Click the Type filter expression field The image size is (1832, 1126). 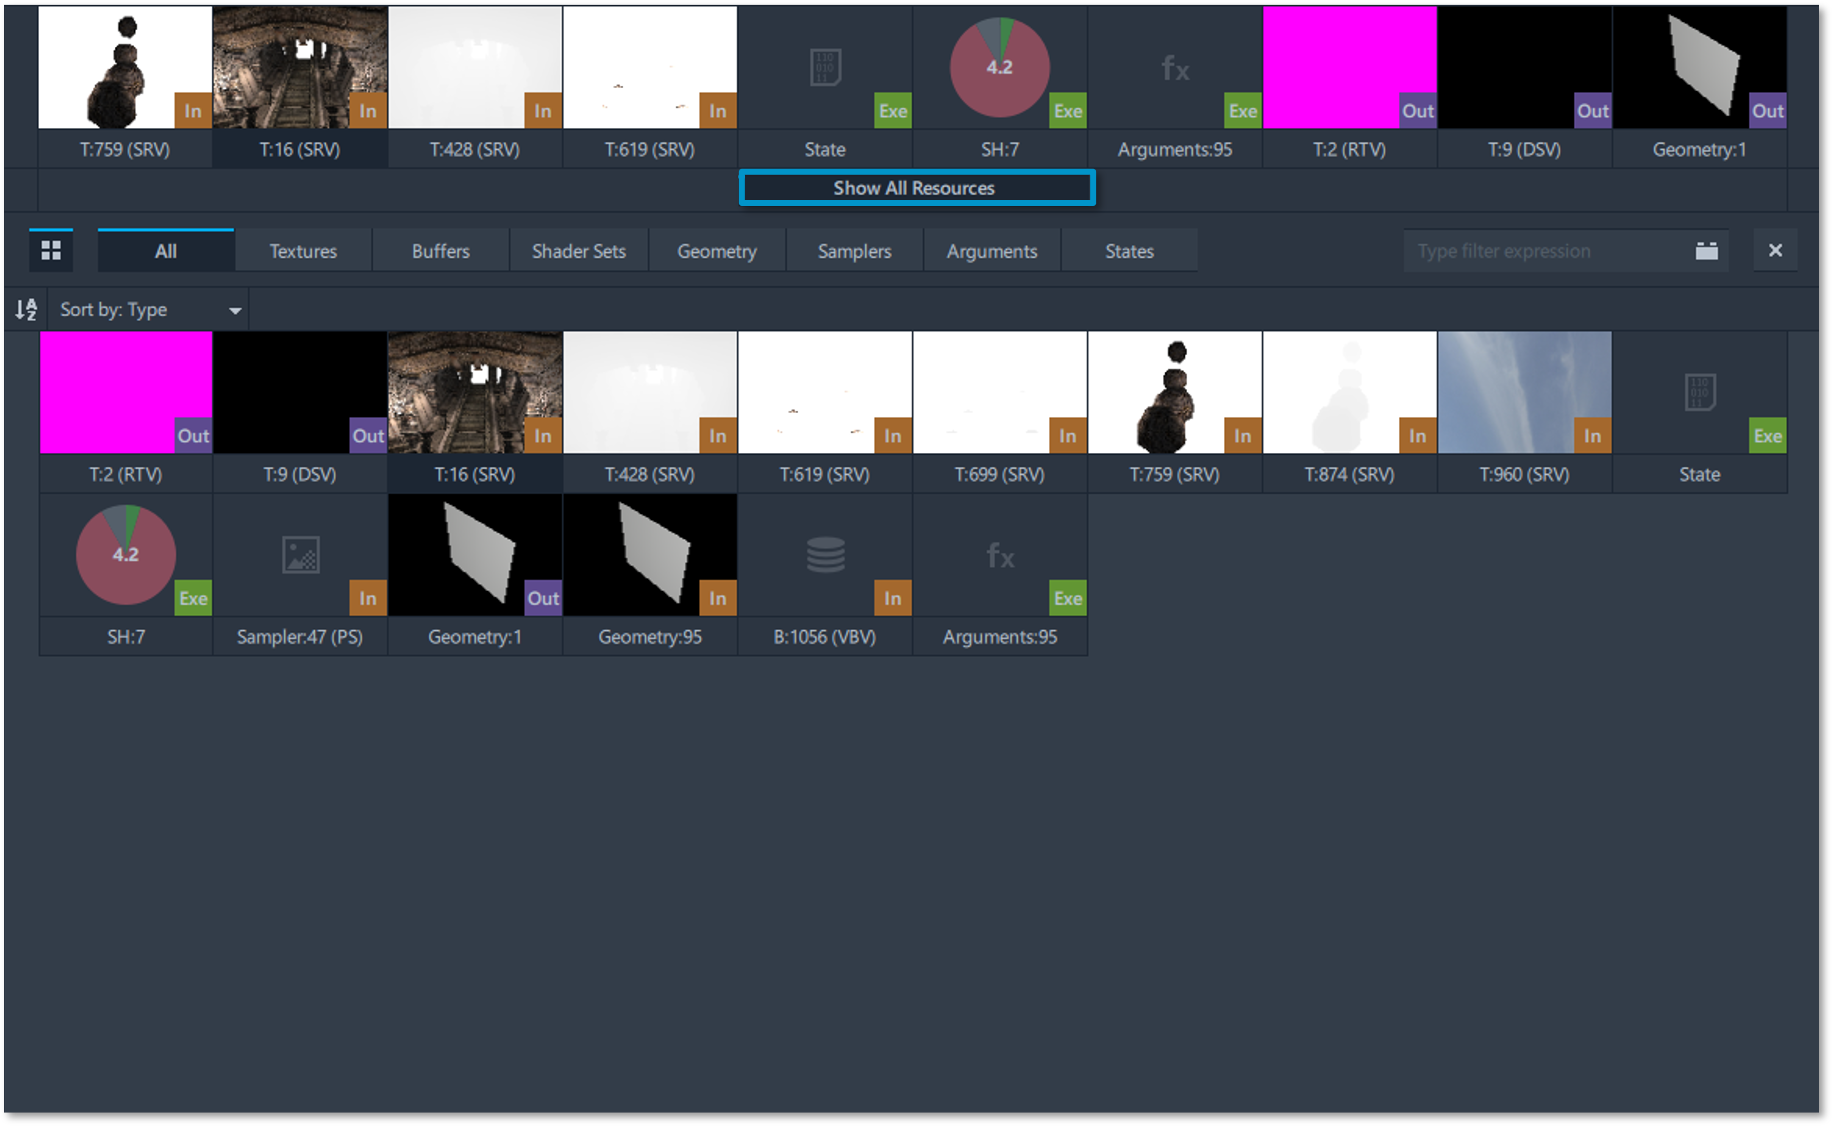(x=1545, y=251)
